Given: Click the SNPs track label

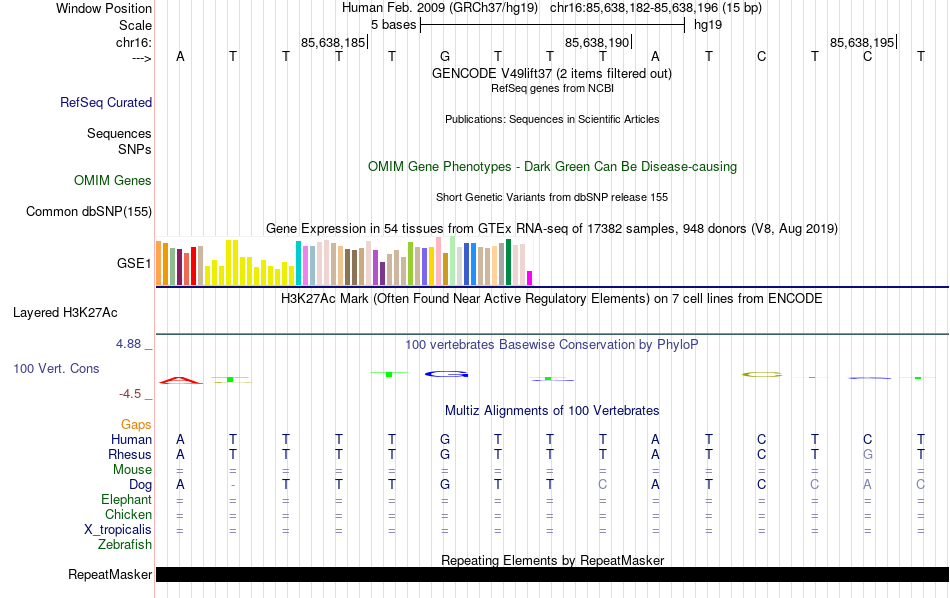Looking at the screenshot, I should pos(135,149).
